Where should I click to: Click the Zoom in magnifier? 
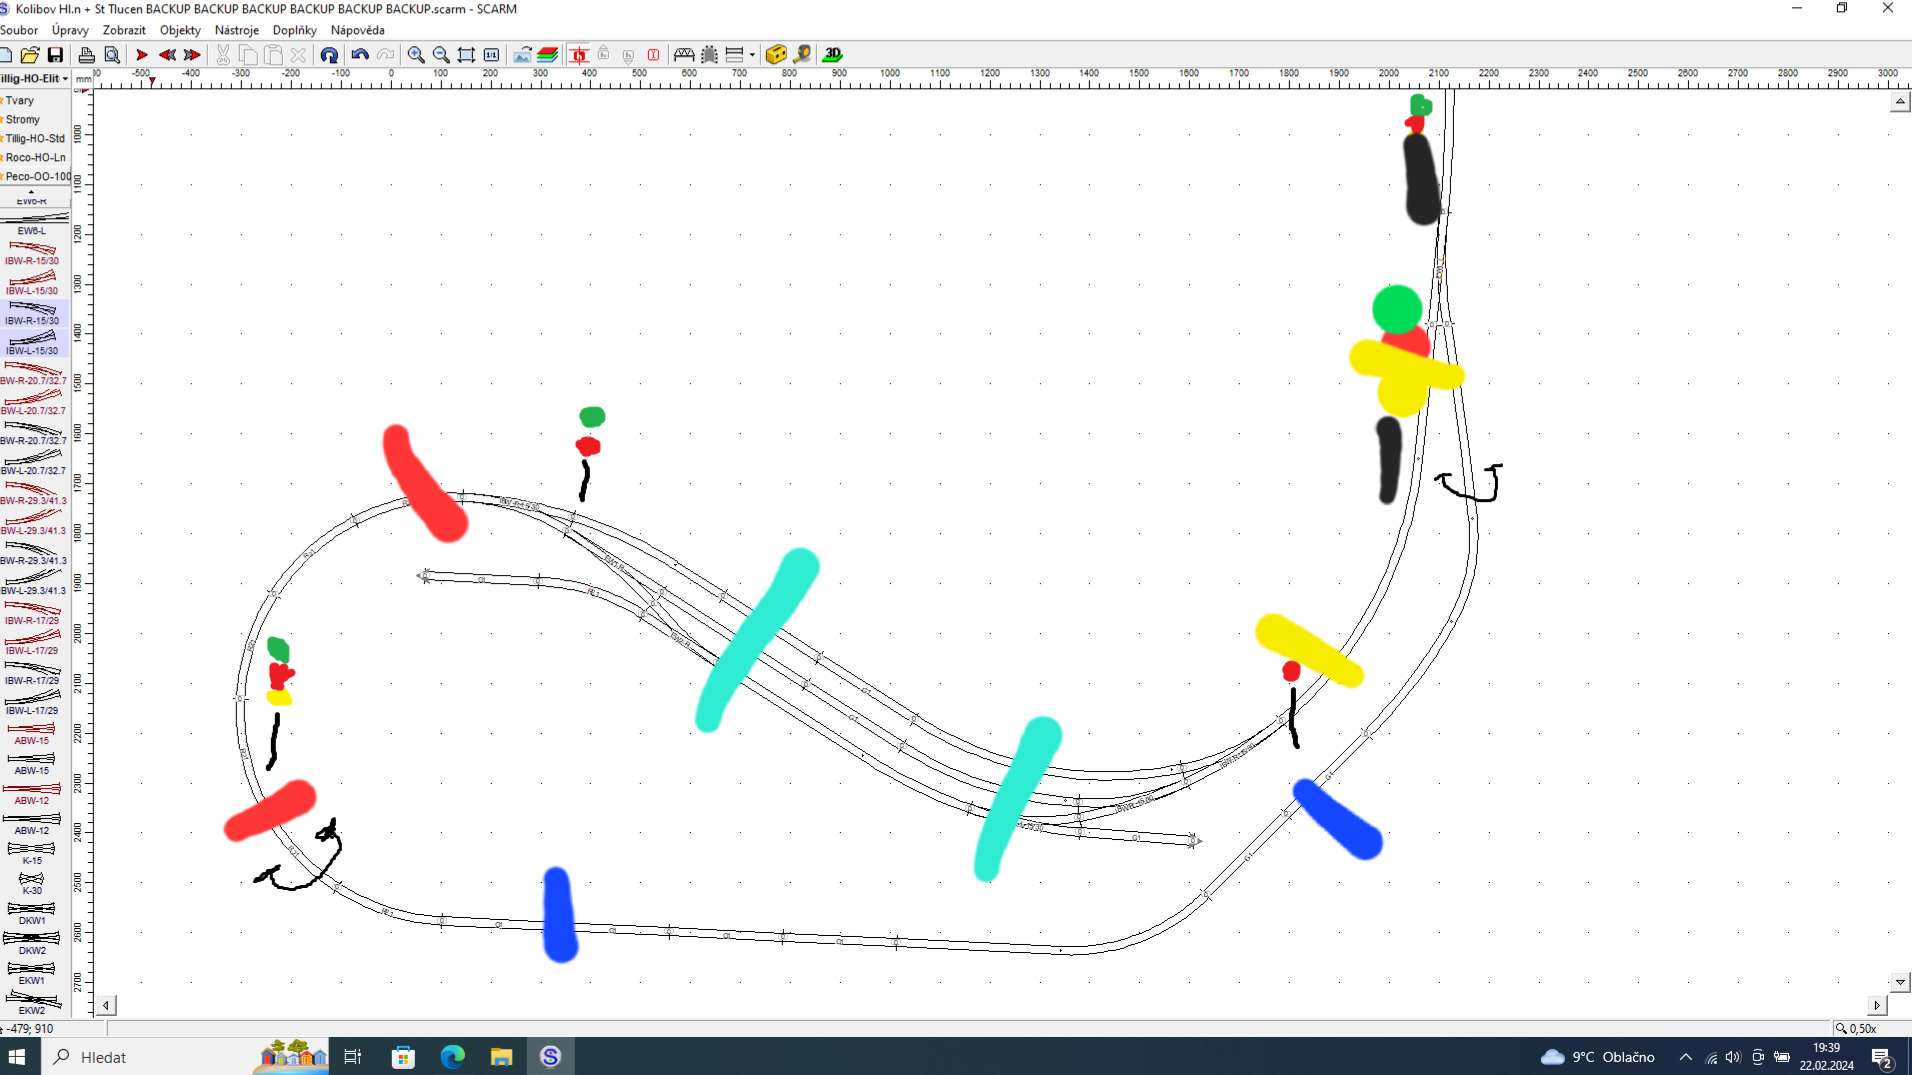pyautogui.click(x=416, y=55)
